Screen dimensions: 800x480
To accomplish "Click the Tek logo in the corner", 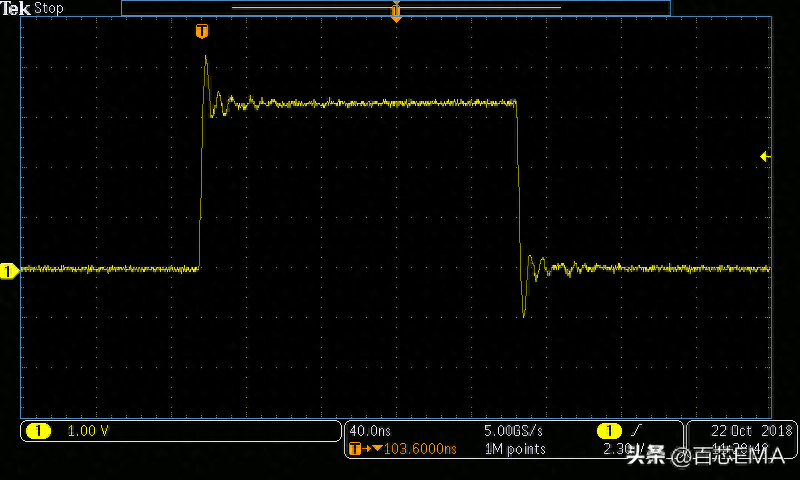I will pyautogui.click(x=17, y=8).
